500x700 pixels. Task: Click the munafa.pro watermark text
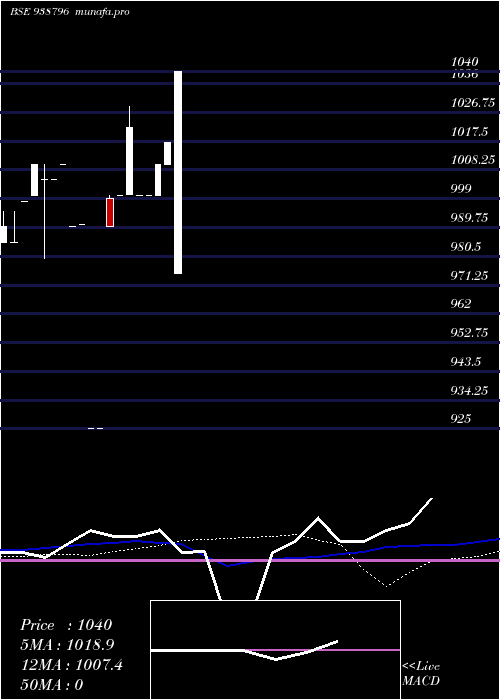103,12
